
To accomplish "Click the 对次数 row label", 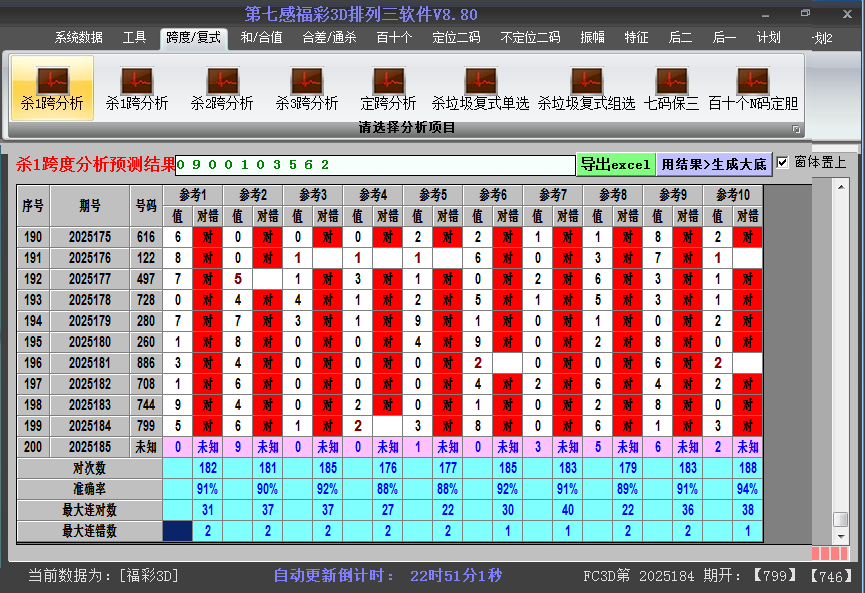I will pos(90,468).
